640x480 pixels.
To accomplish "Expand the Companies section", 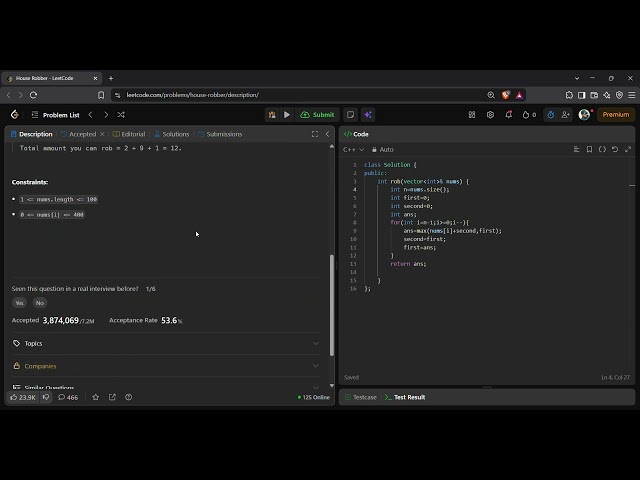I will [x=165, y=366].
